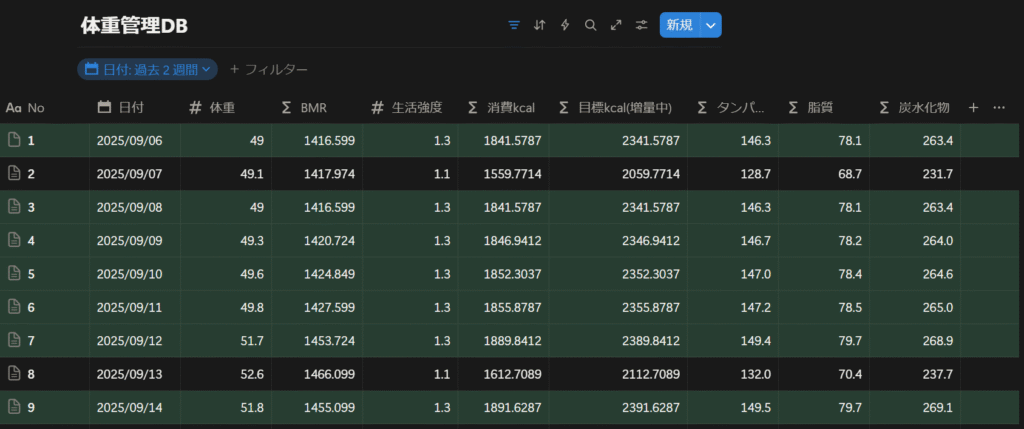Image resolution: width=1024 pixels, height=429 pixels.
Task: Open the page icon of row 1
Action: click(14, 141)
